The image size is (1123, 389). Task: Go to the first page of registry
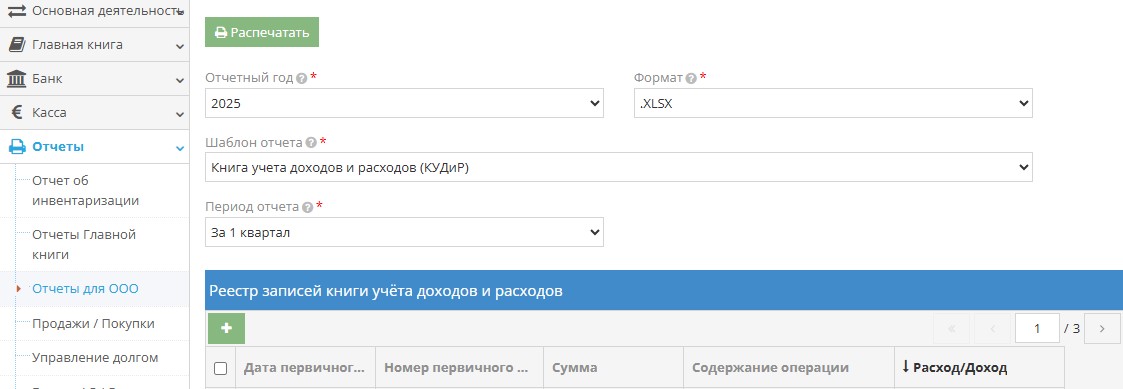pyautogui.click(x=952, y=329)
